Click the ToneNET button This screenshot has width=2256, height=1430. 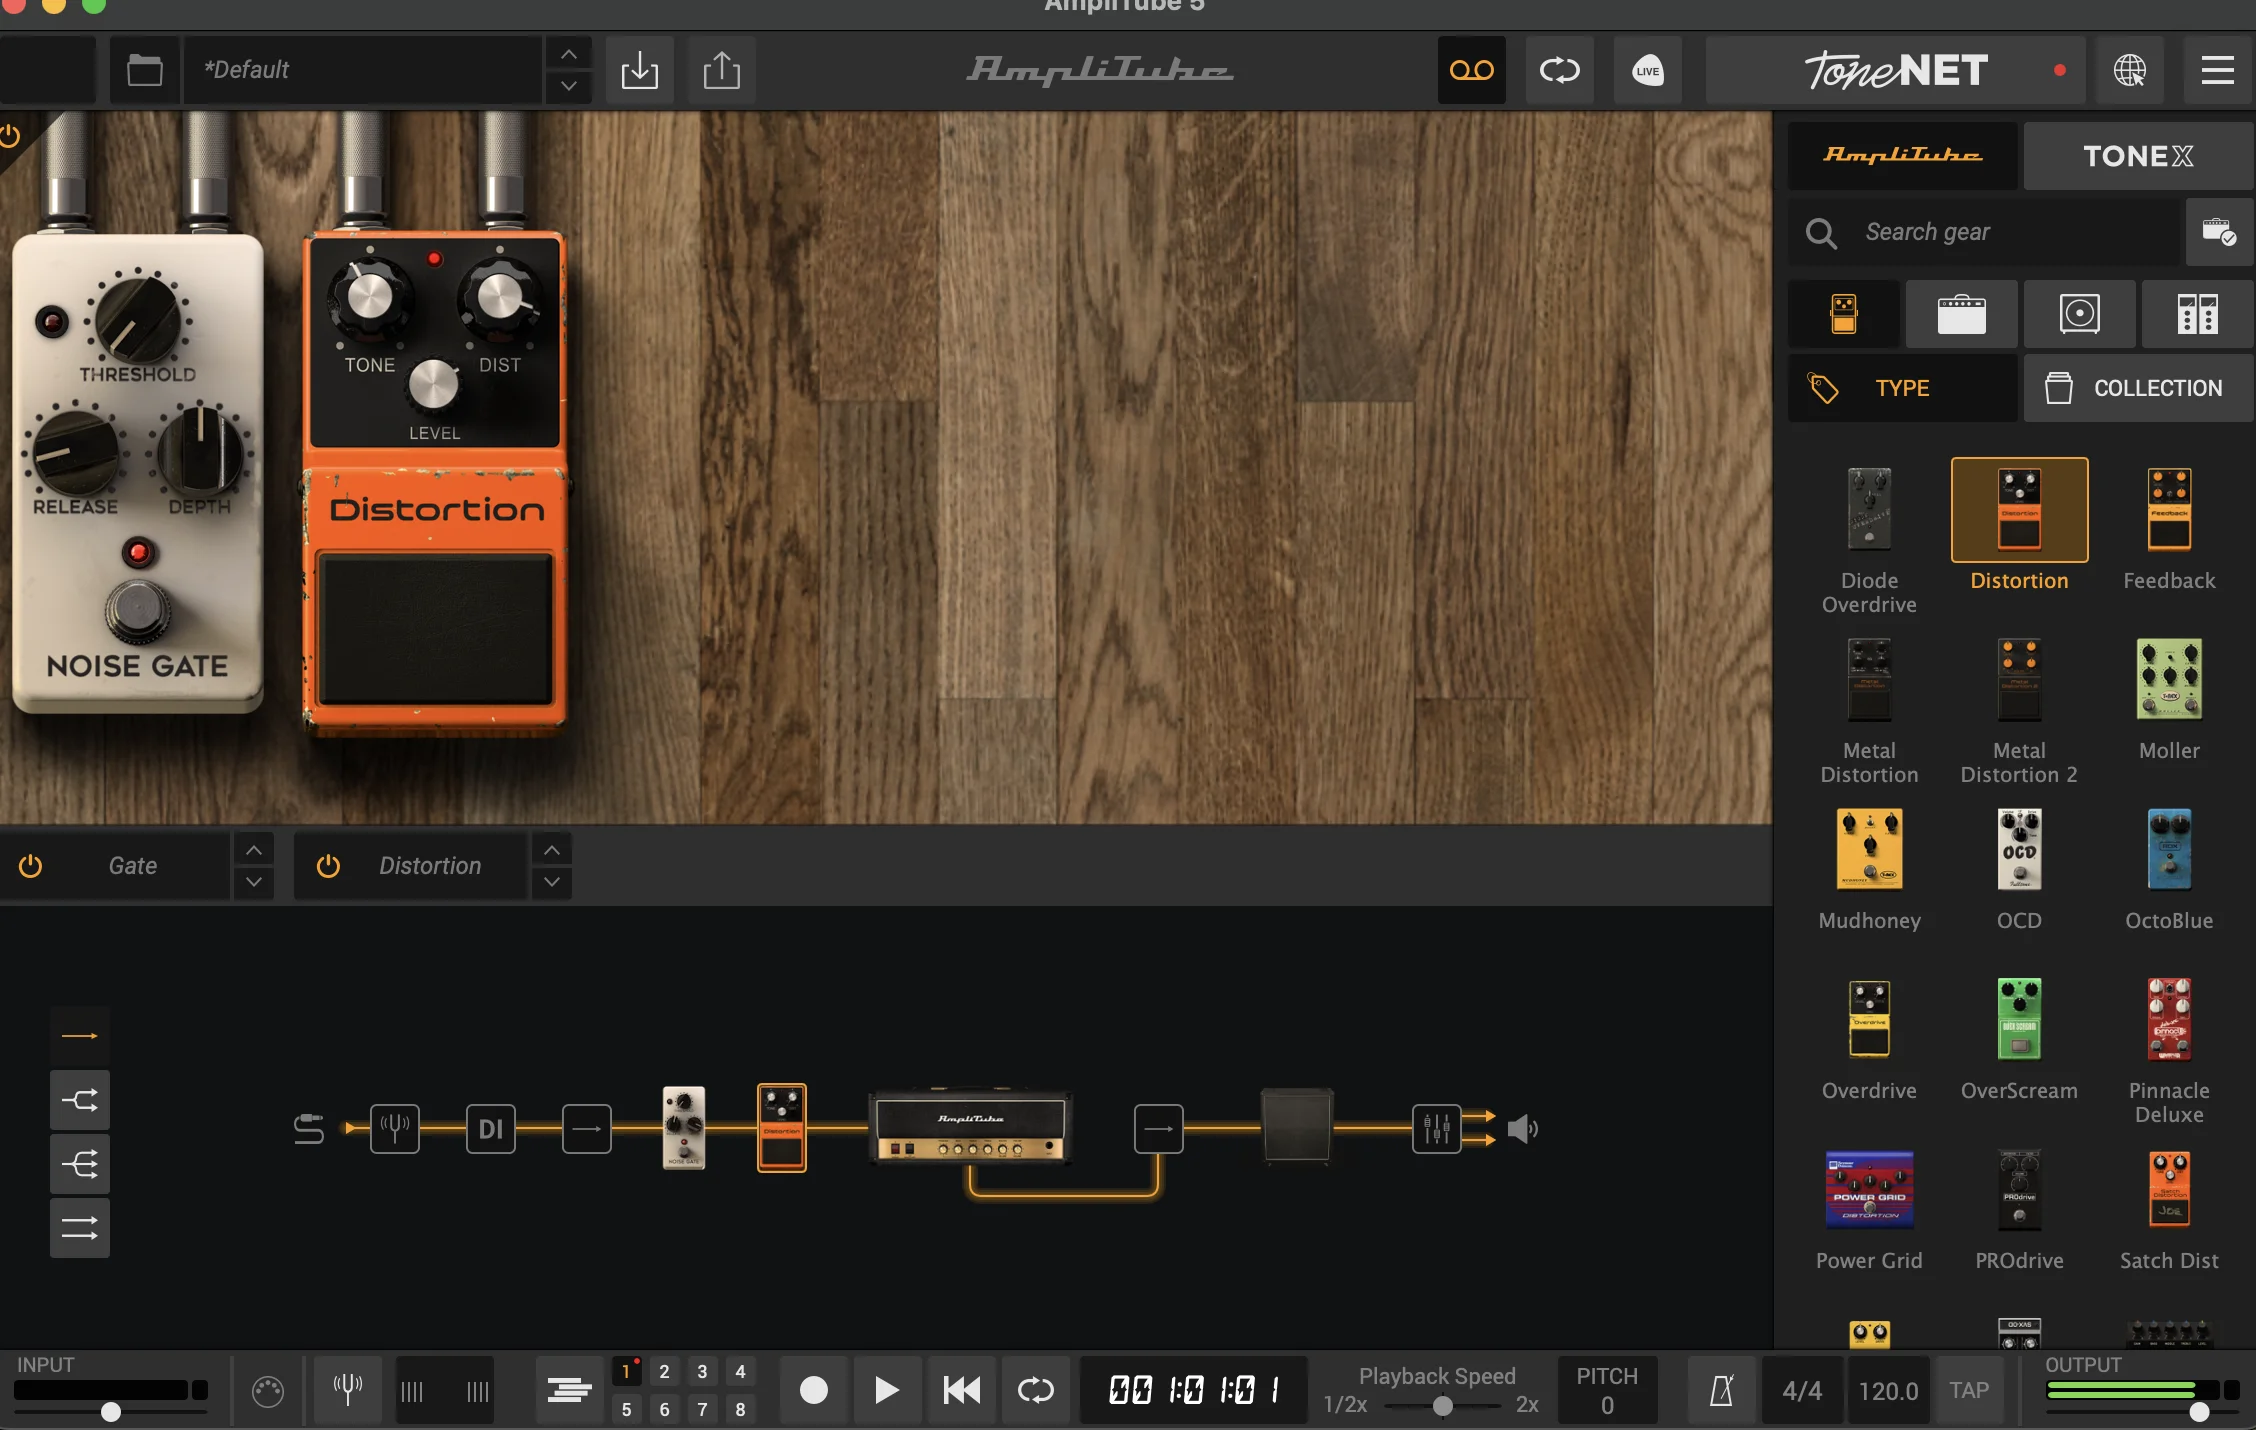pyautogui.click(x=1895, y=70)
